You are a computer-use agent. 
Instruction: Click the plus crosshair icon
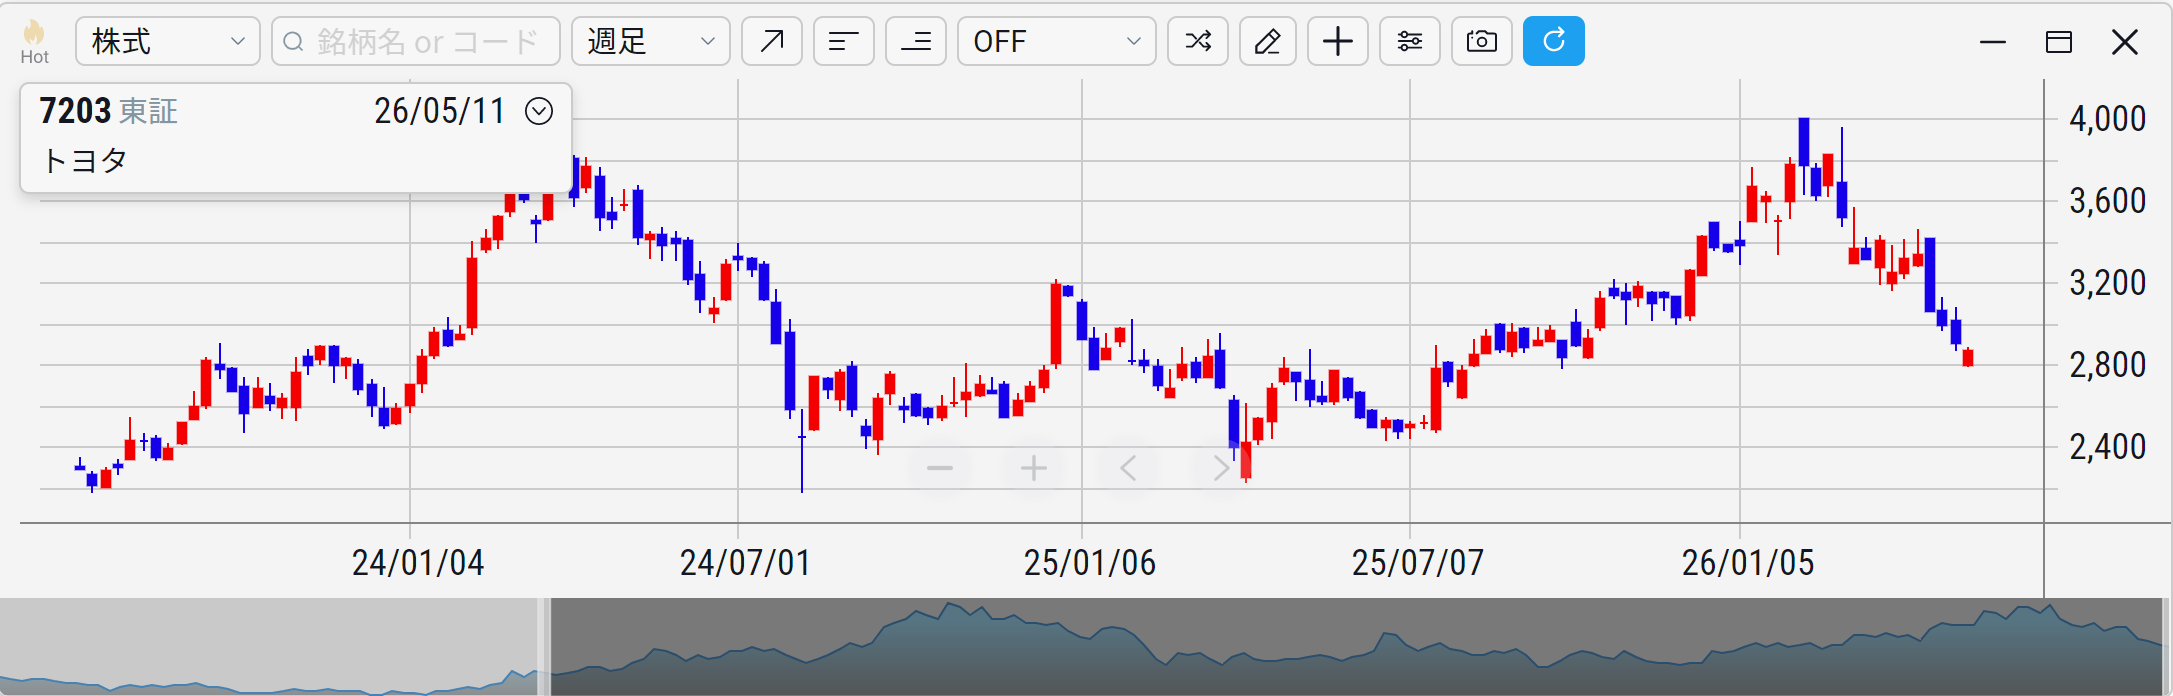(1338, 41)
